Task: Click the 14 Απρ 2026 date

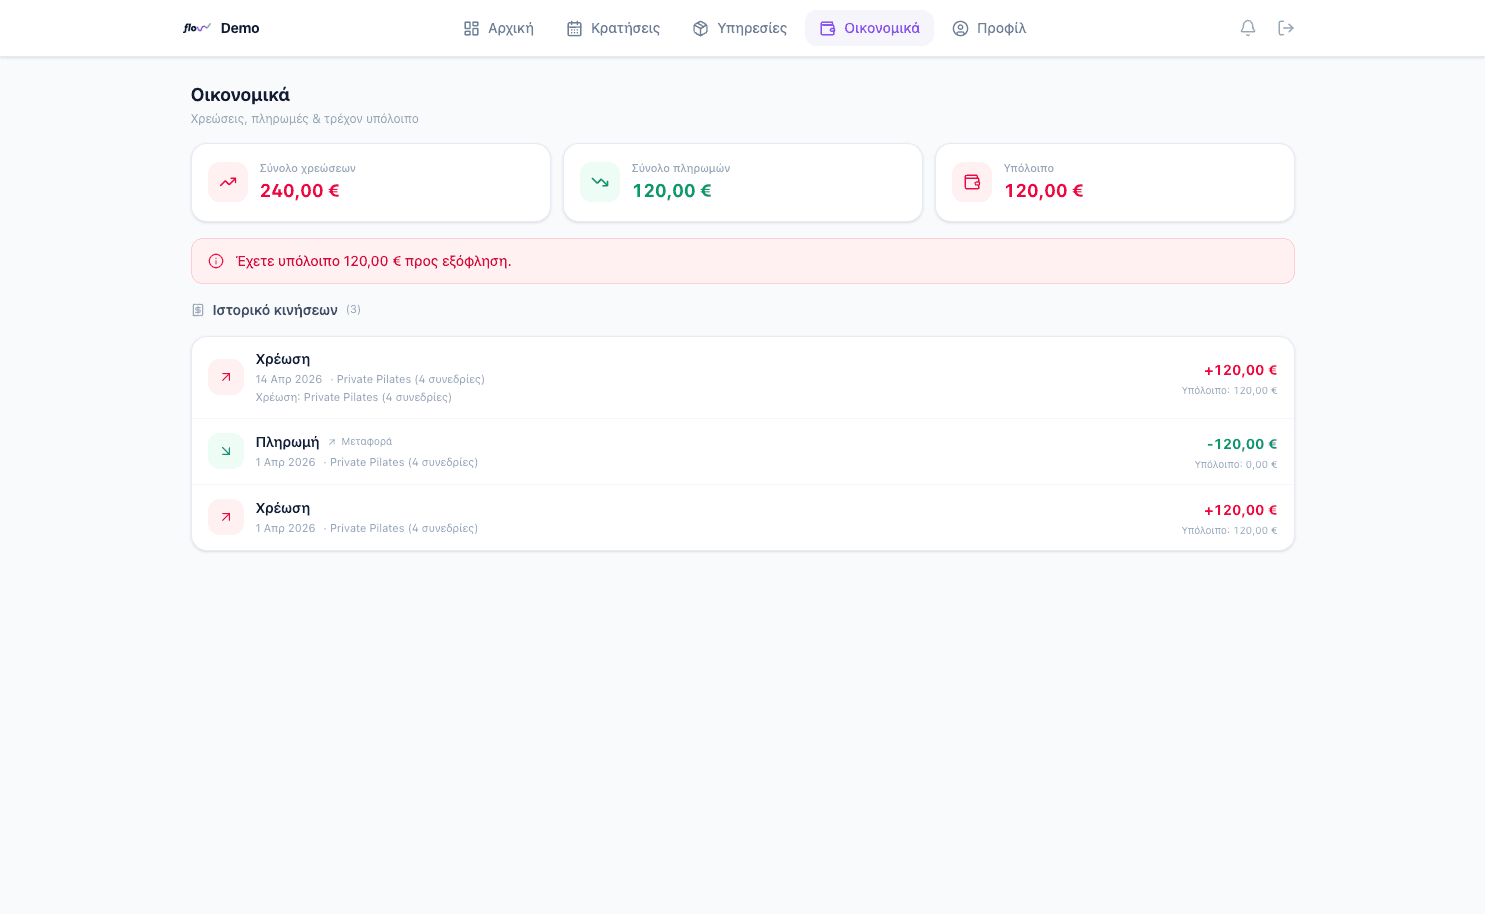Action: [289, 380]
